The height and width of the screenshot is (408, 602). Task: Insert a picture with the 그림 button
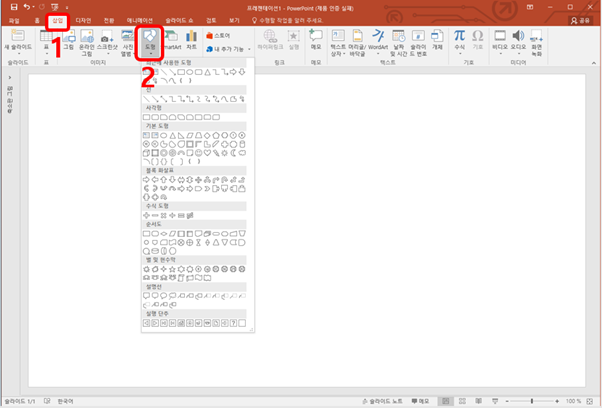[x=69, y=41]
